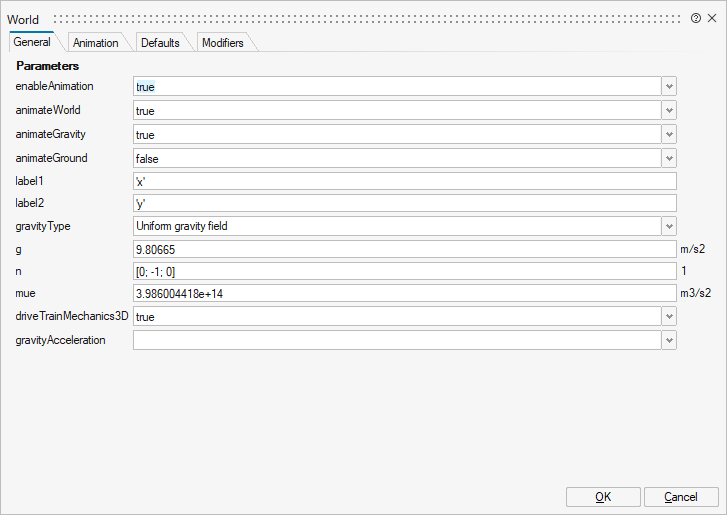Open the animateGround dropdown arrow
The height and width of the screenshot is (515, 727).
point(669,158)
